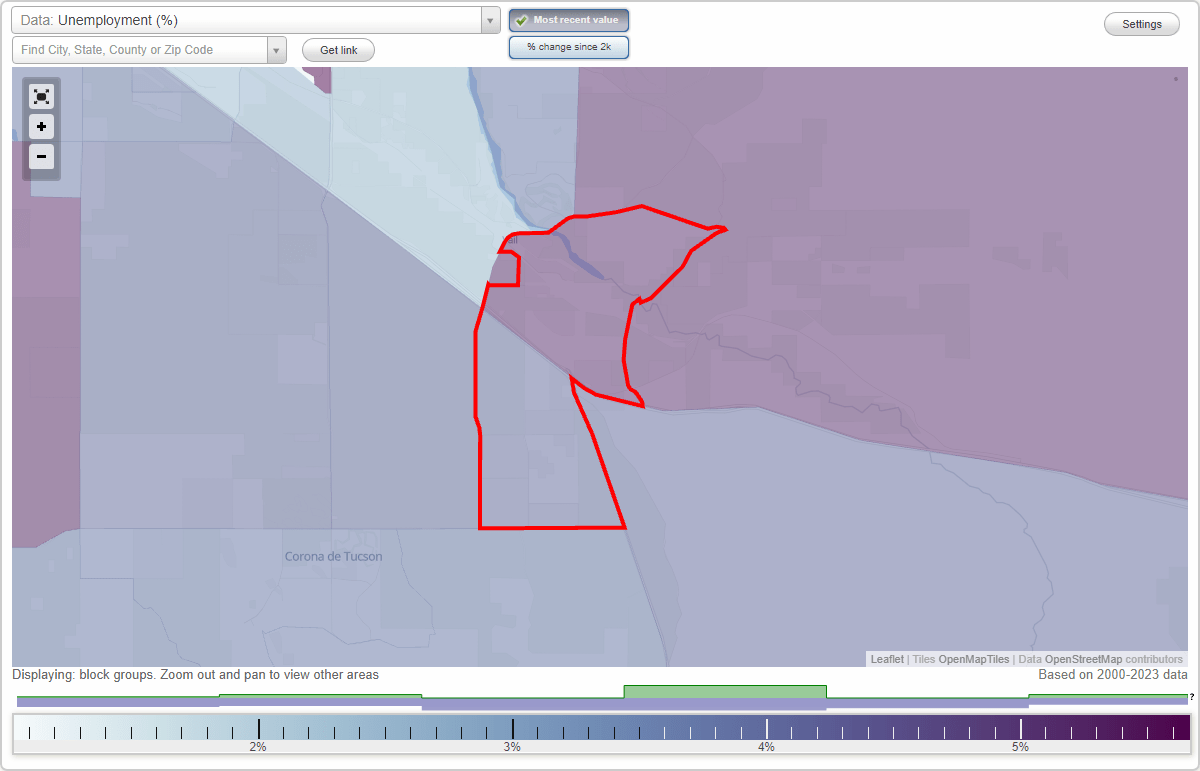Click the 5% mark on the color scale
Image resolution: width=1200 pixels, height=771 pixels.
[x=1021, y=730]
